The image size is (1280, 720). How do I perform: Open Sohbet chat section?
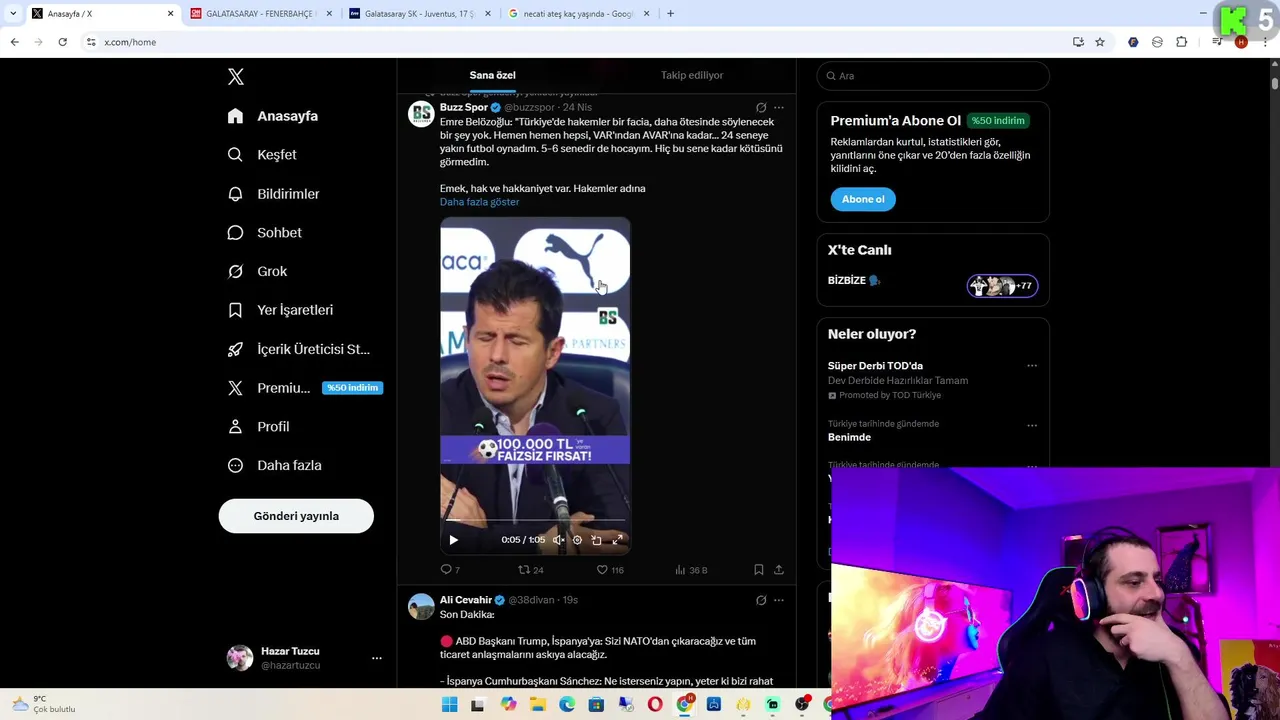pyautogui.click(x=265, y=233)
